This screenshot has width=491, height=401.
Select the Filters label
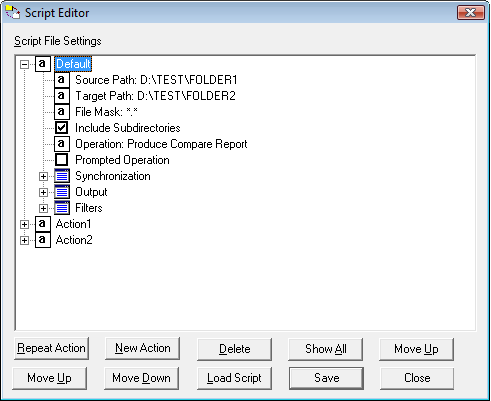pos(89,208)
